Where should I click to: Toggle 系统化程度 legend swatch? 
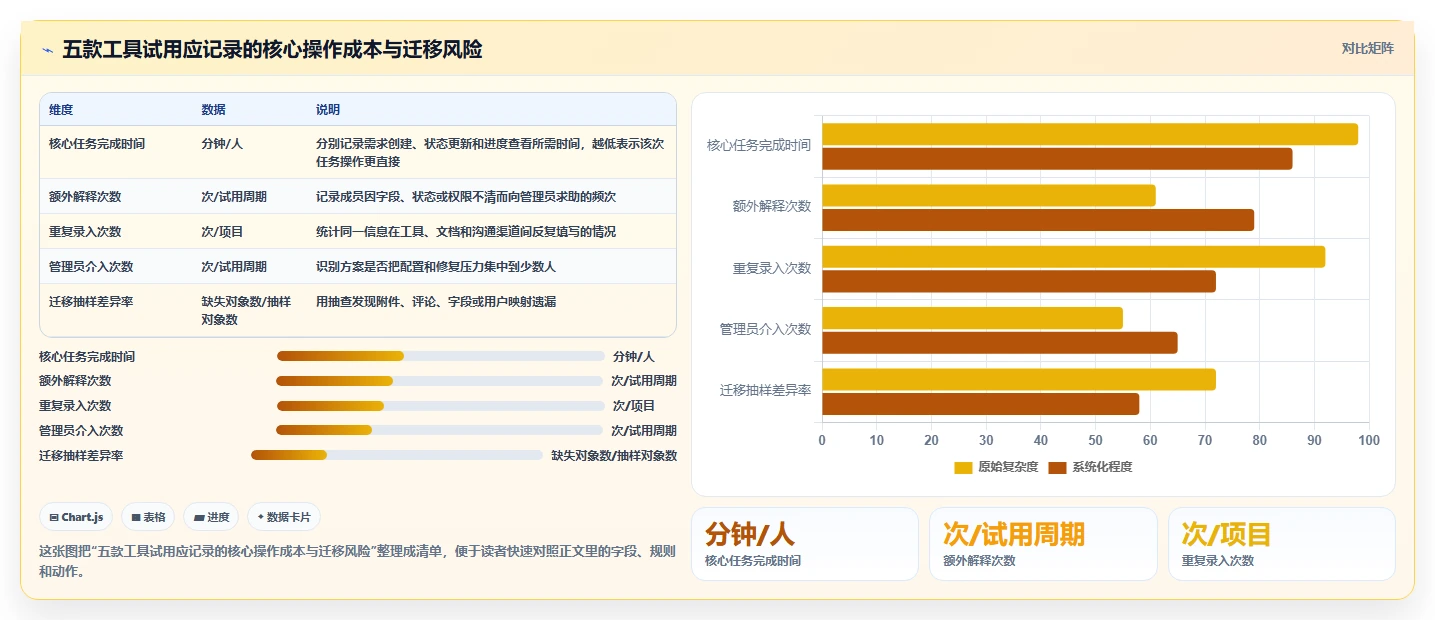(x=1058, y=467)
